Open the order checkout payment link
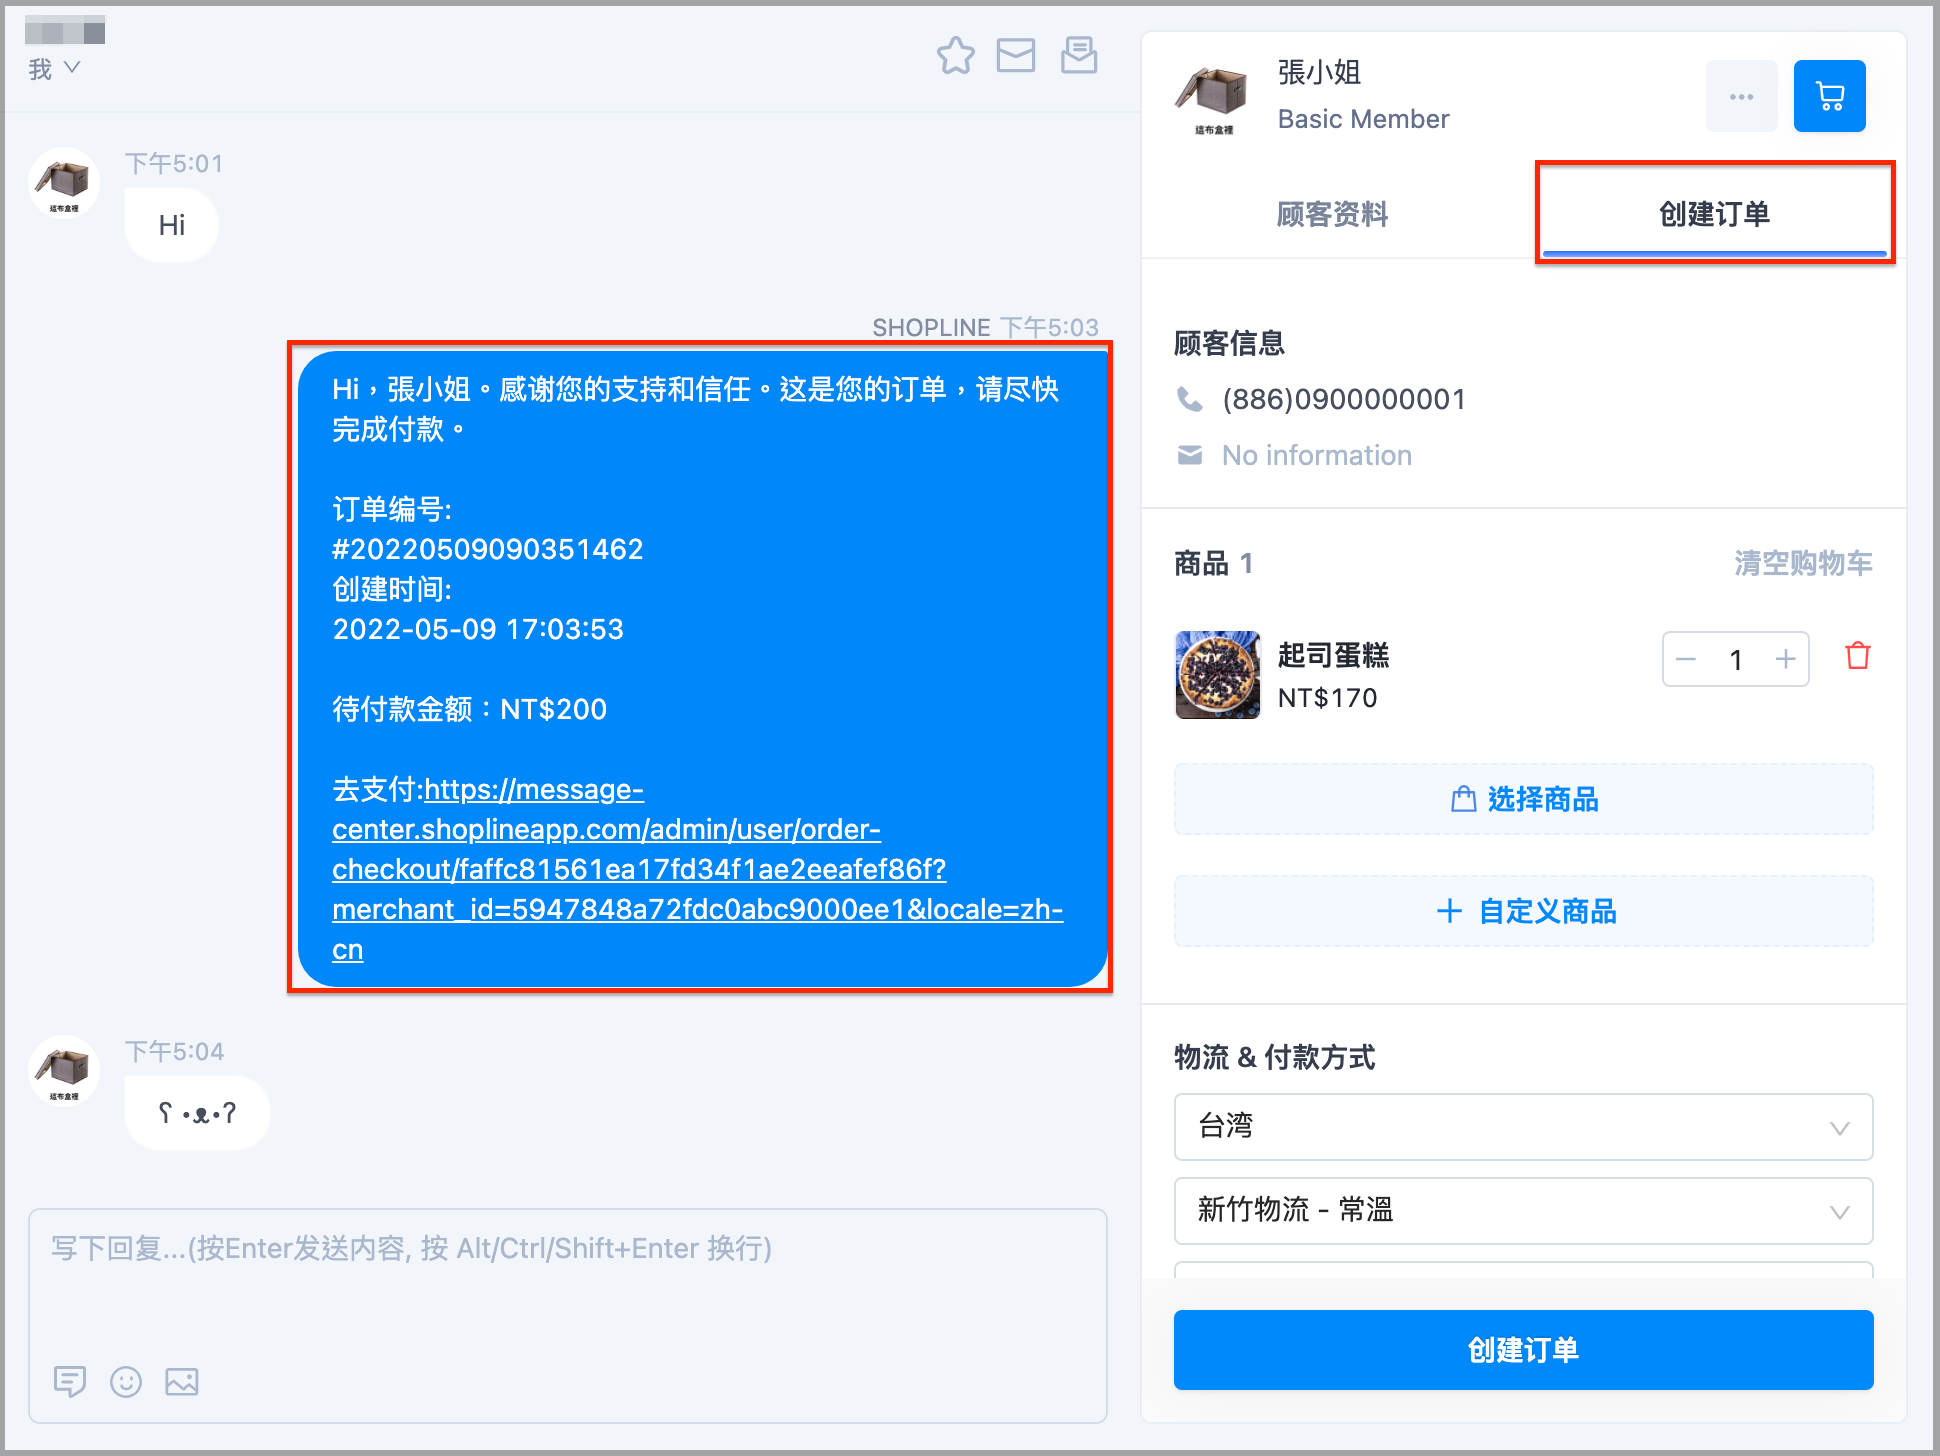 (x=697, y=869)
